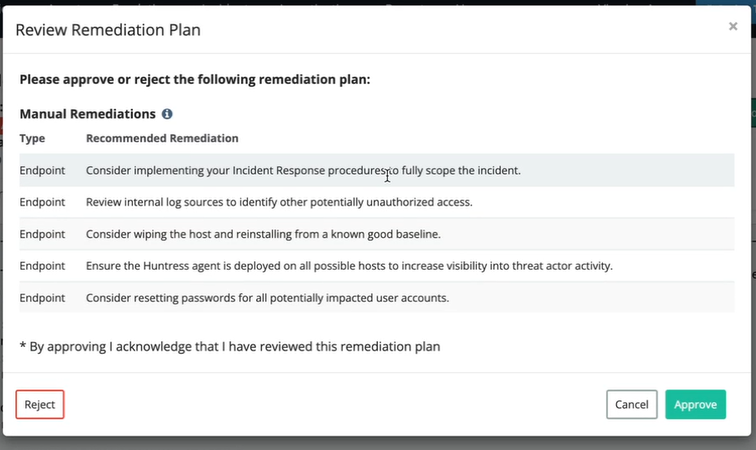Reject the remediation plan

click(40, 404)
